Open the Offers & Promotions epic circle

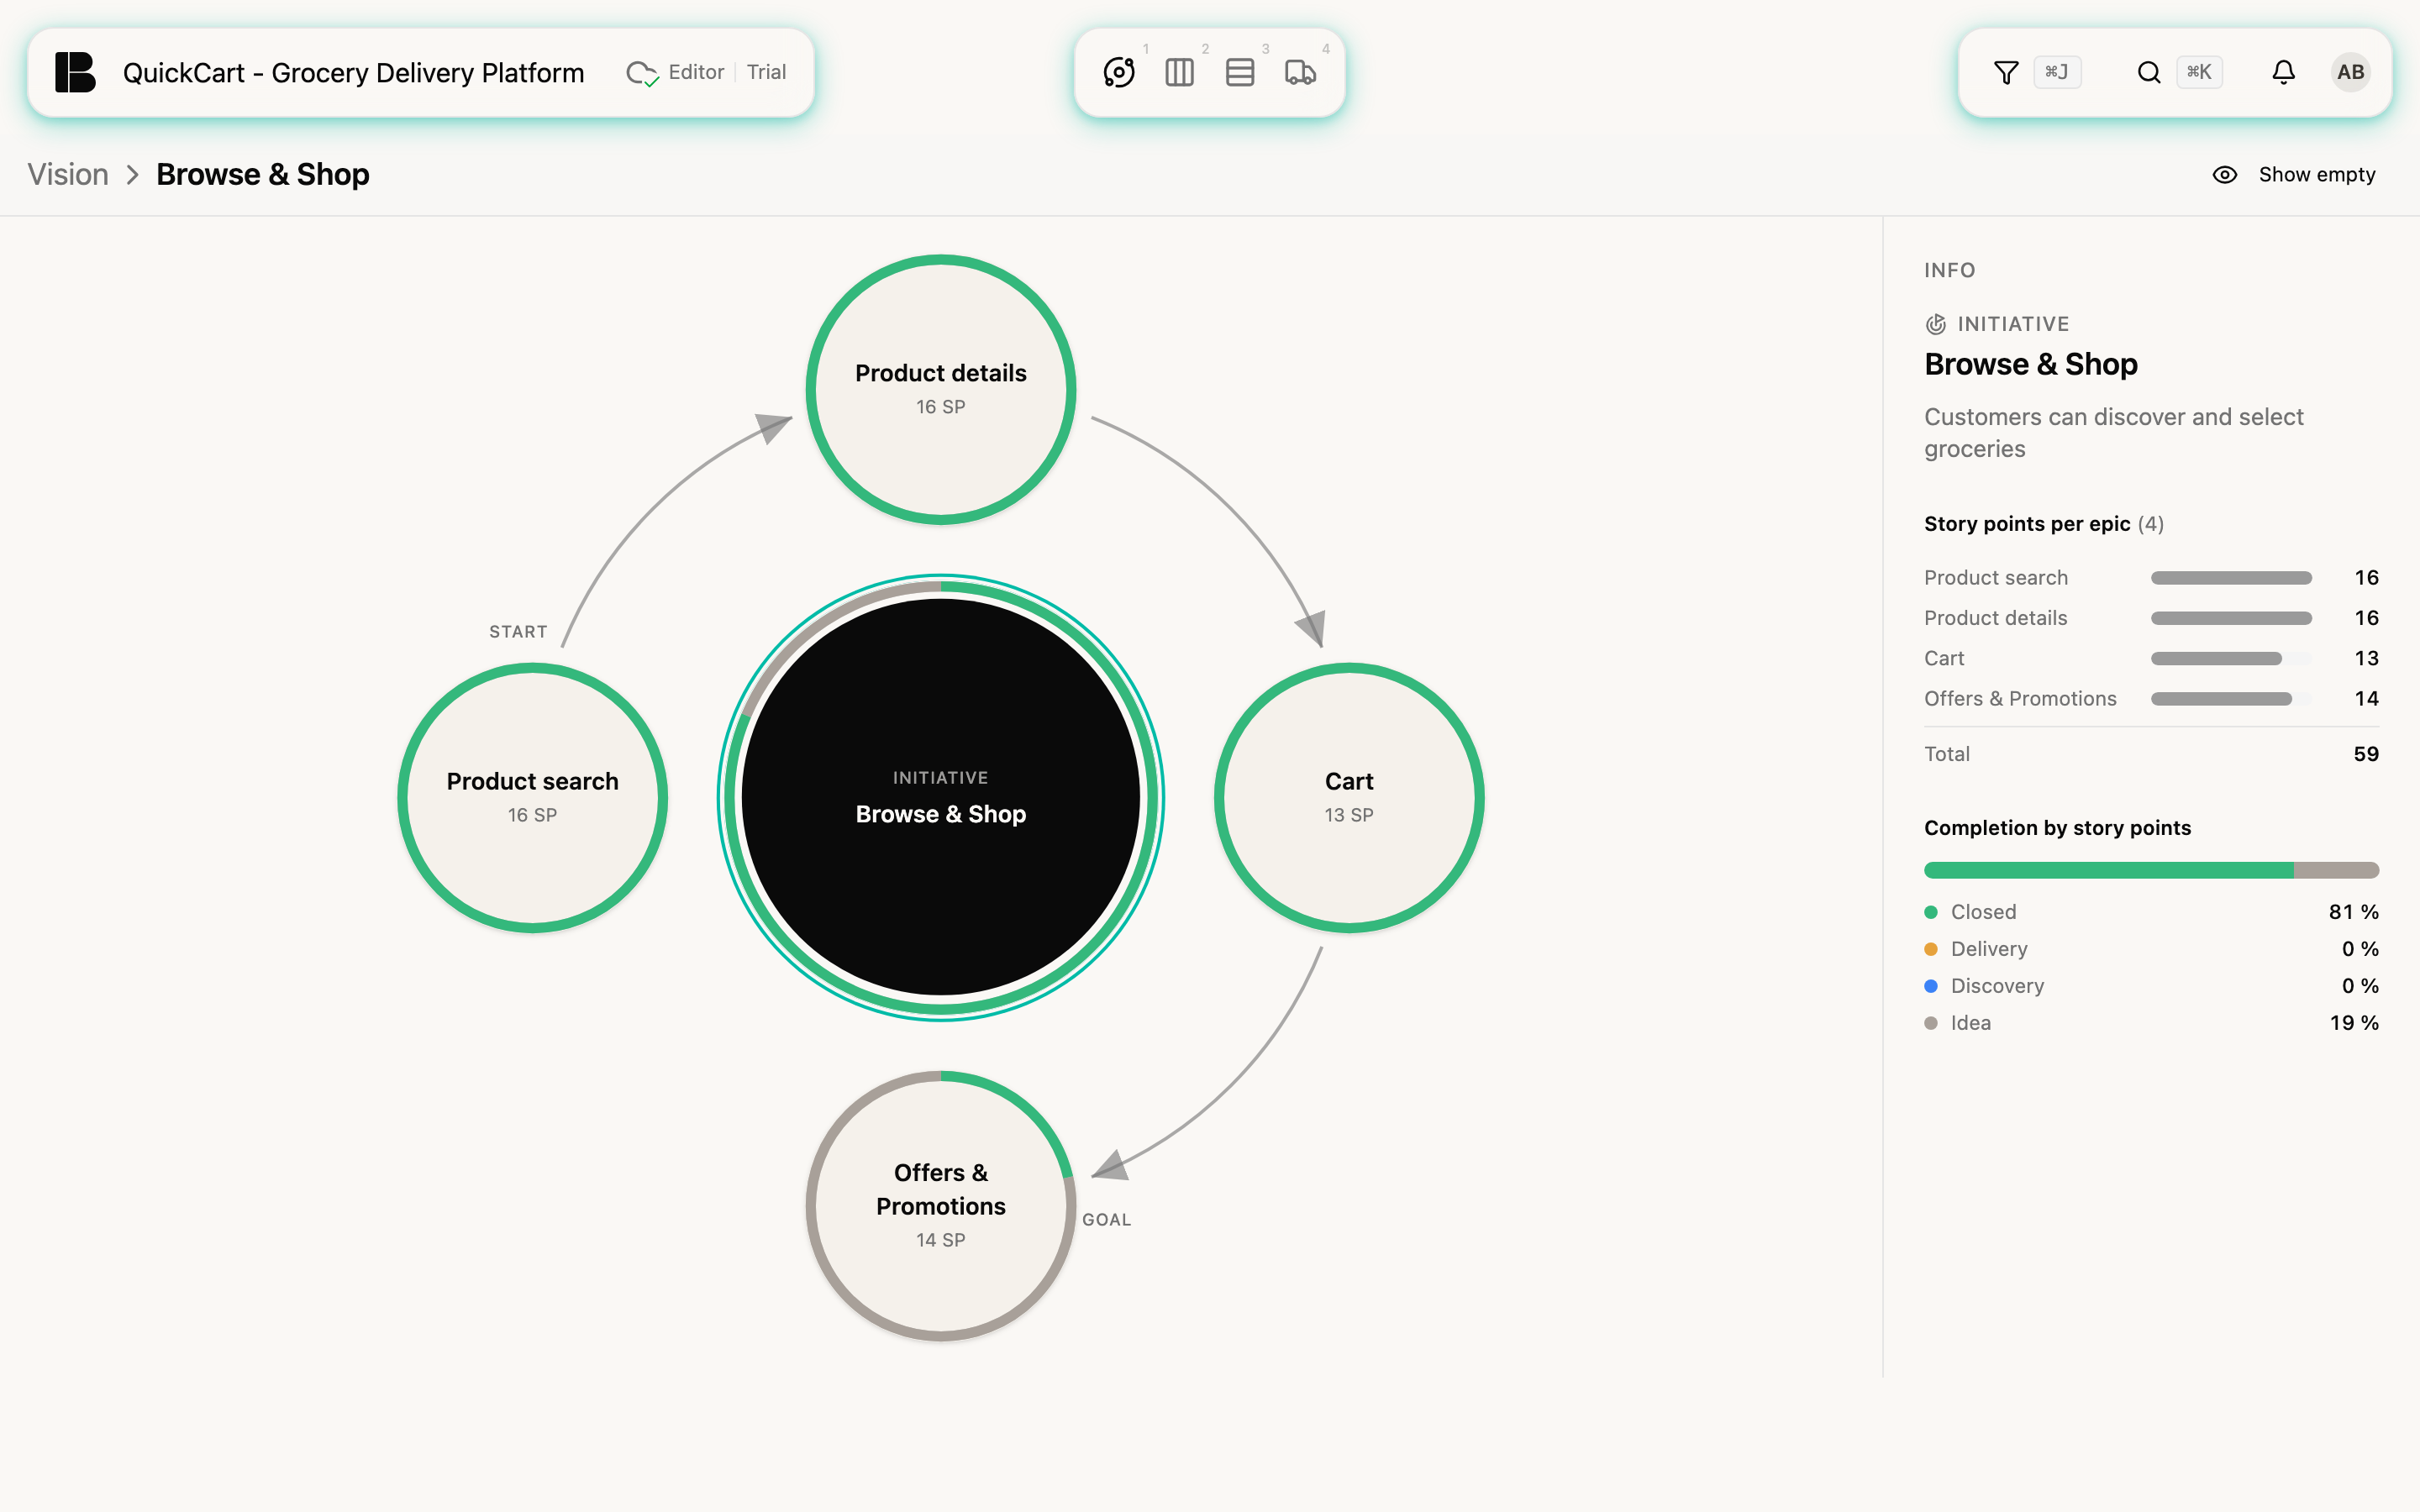coord(940,1205)
